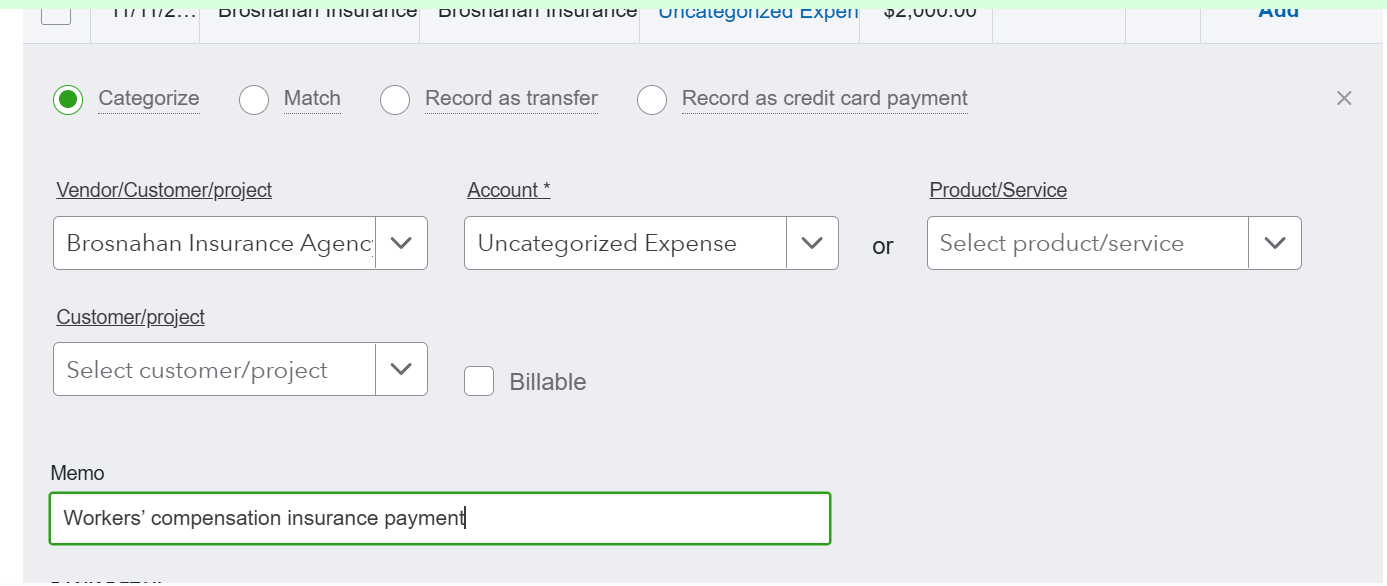Open the Product/Service dropdown arrow
The width and height of the screenshot is (1387, 586).
(1275, 243)
